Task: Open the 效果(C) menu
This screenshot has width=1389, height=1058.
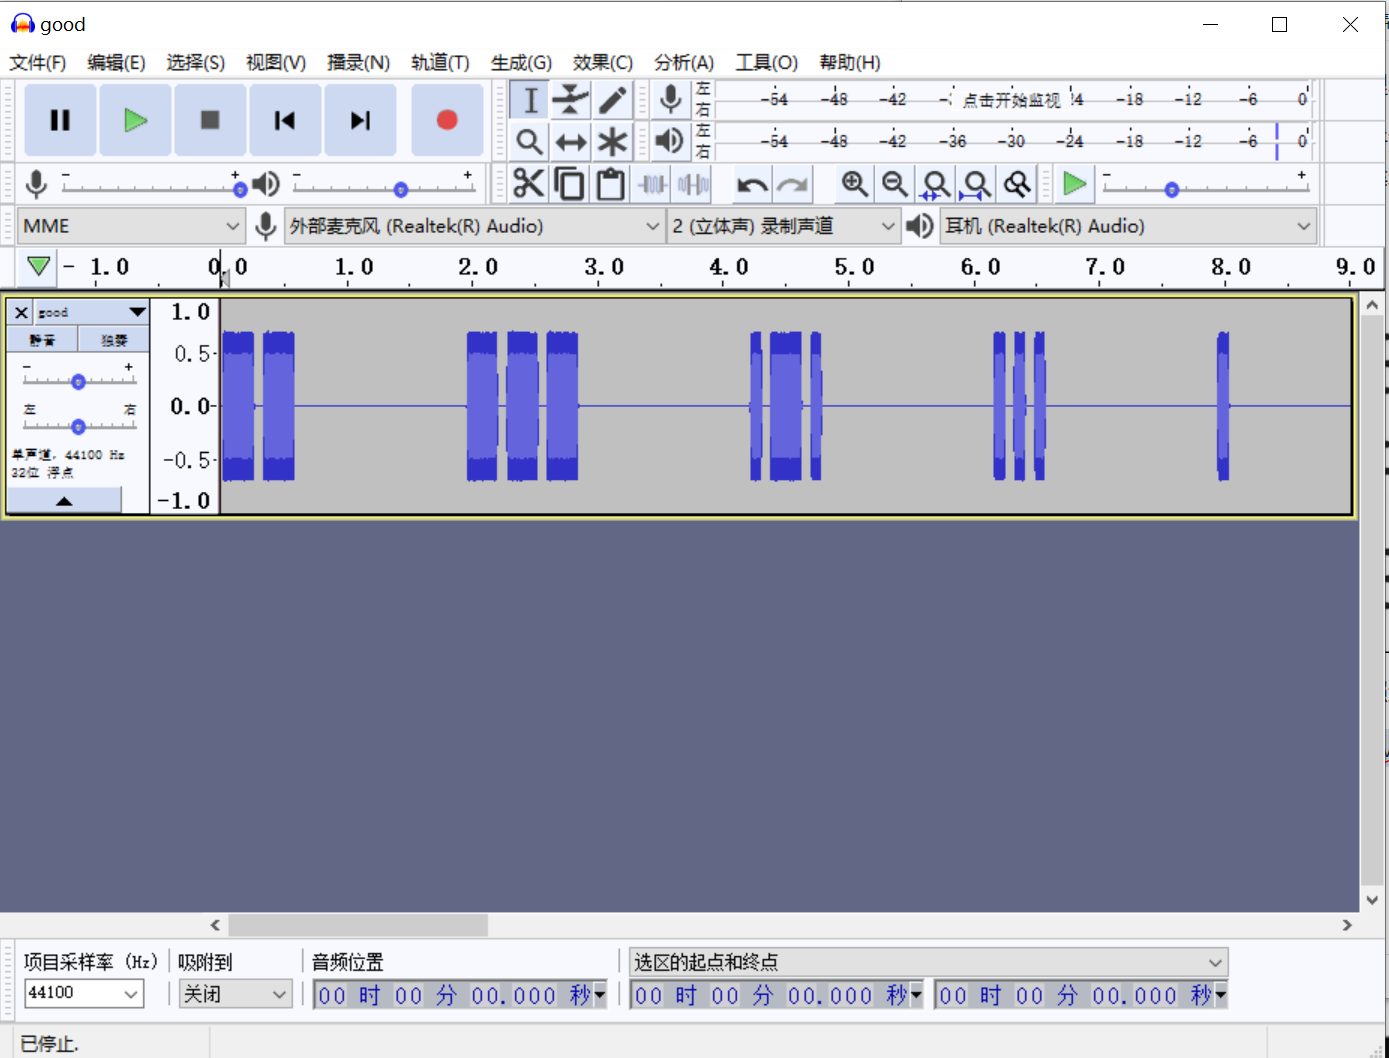Action: (x=603, y=62)
